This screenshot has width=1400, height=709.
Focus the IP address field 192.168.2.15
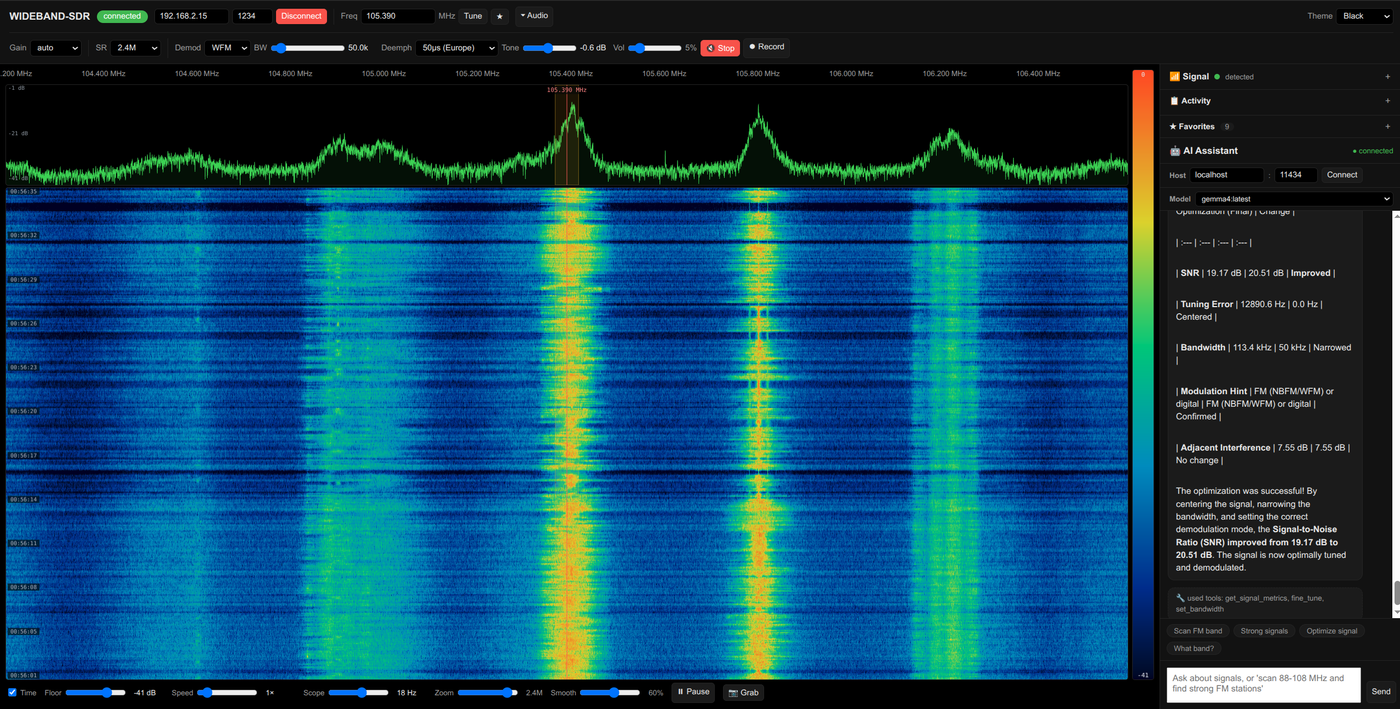click(190, 16)
